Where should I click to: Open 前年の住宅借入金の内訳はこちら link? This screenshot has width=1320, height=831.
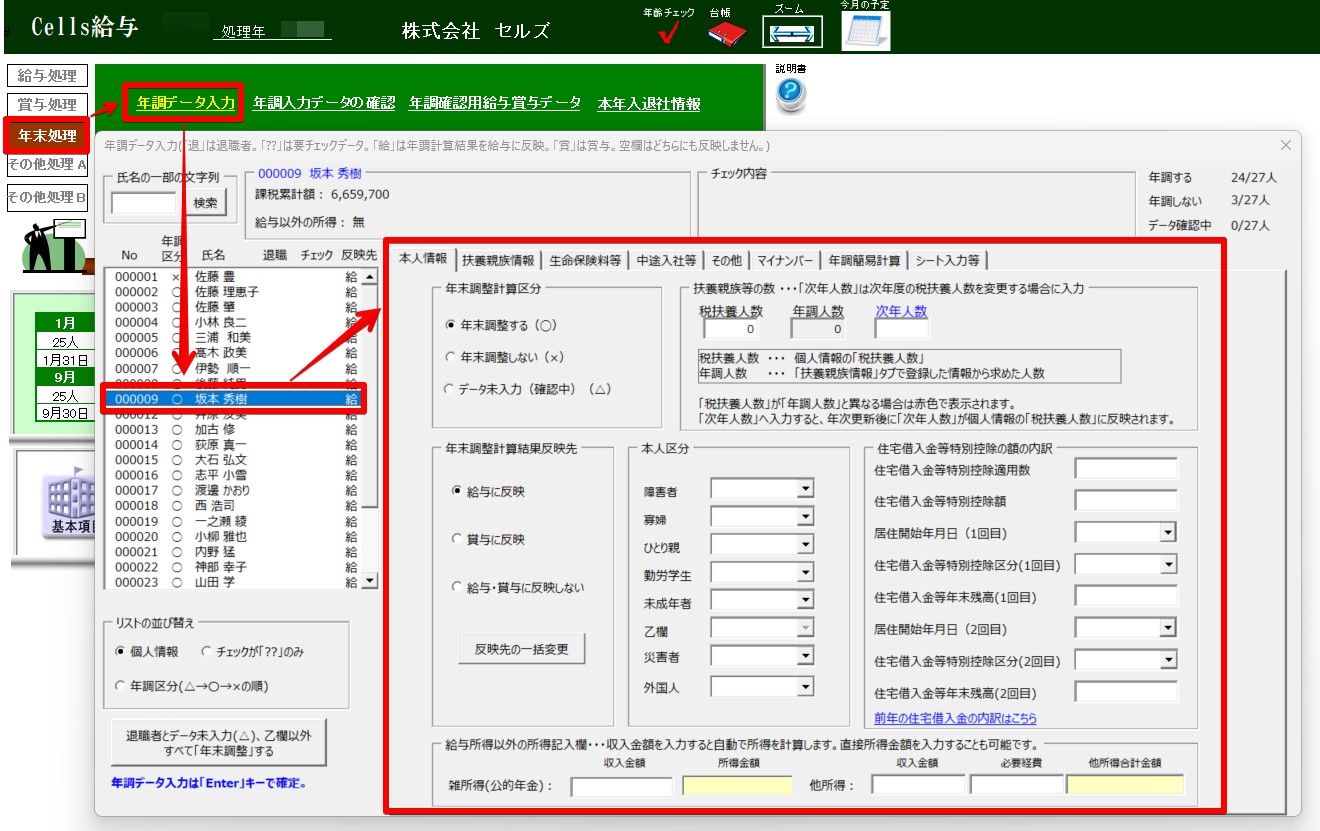(955, 718)
